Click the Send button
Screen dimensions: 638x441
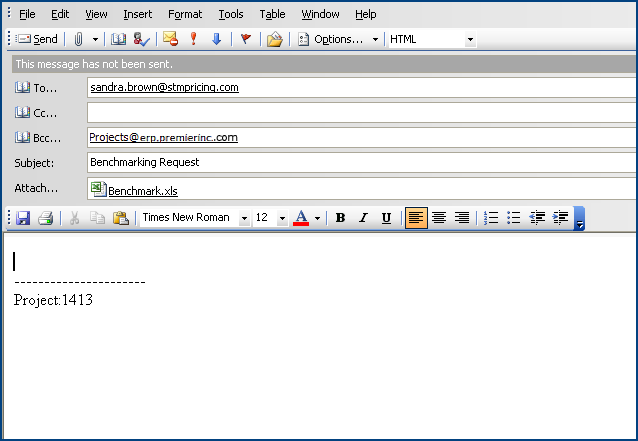tap(37, 39)
